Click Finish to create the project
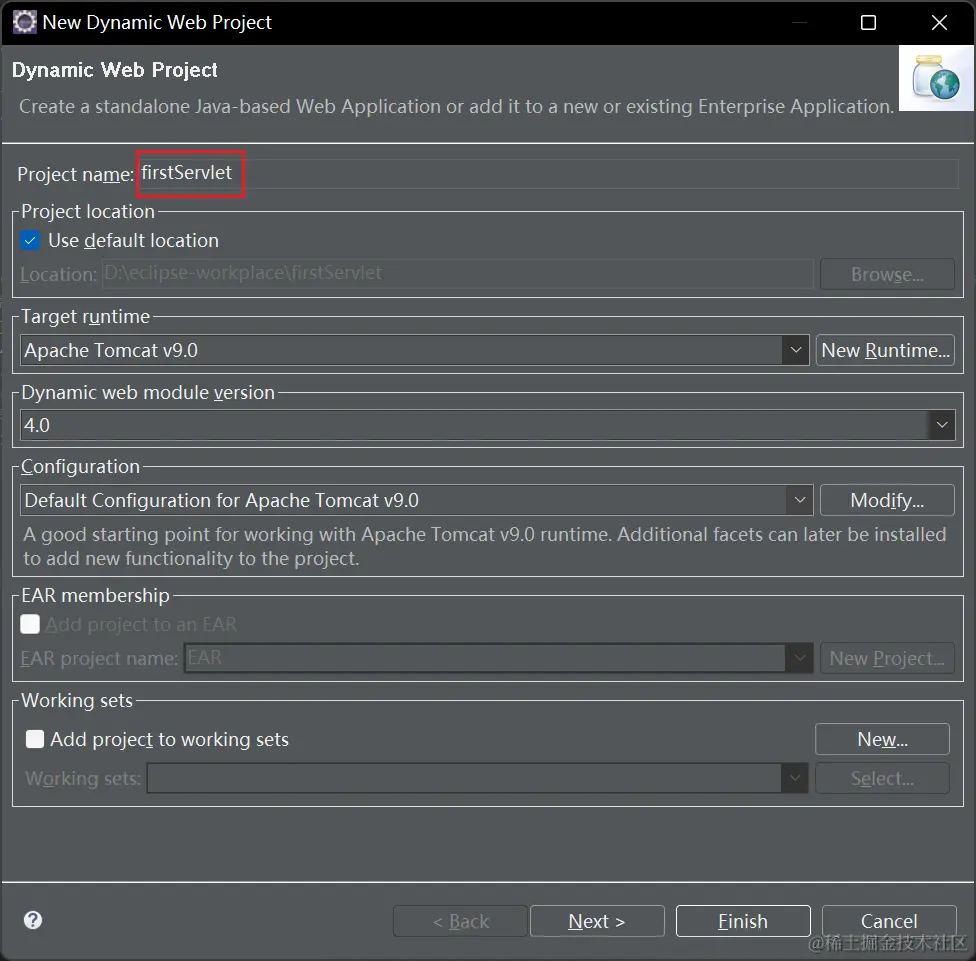Screen dimensions: 976x961 743,921
